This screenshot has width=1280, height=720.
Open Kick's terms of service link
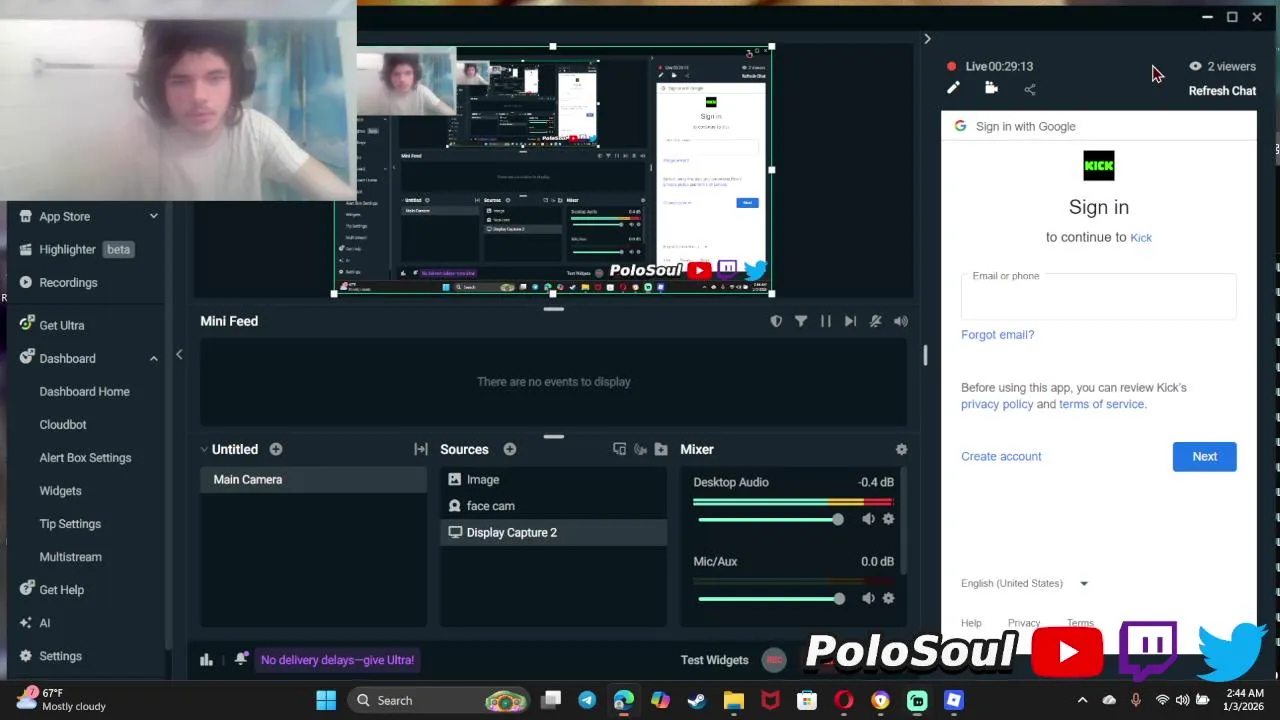tap(1101, 404)
